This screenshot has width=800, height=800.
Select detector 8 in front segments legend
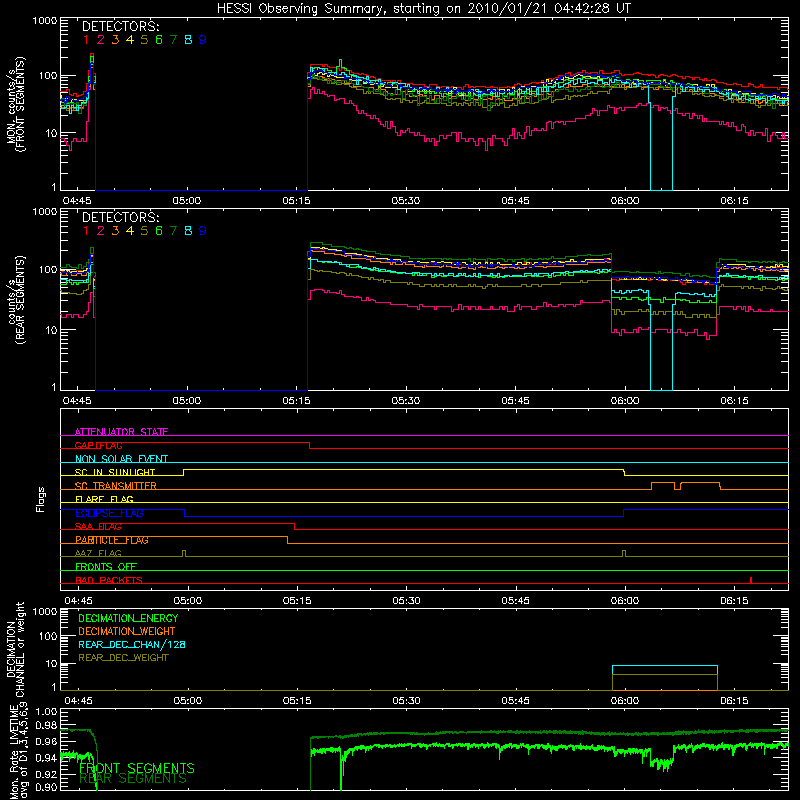pyautogui.click(x=188, y=40)
